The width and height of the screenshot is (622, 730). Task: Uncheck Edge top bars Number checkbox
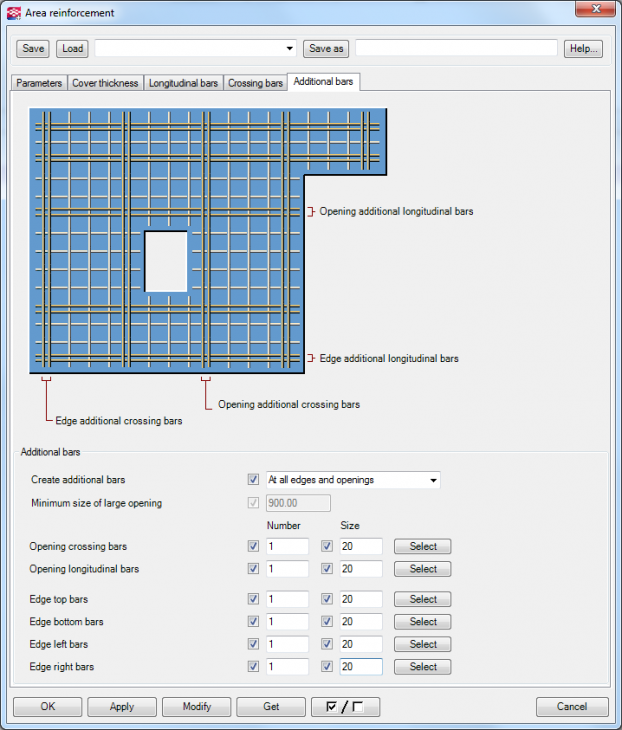(253, 600)
